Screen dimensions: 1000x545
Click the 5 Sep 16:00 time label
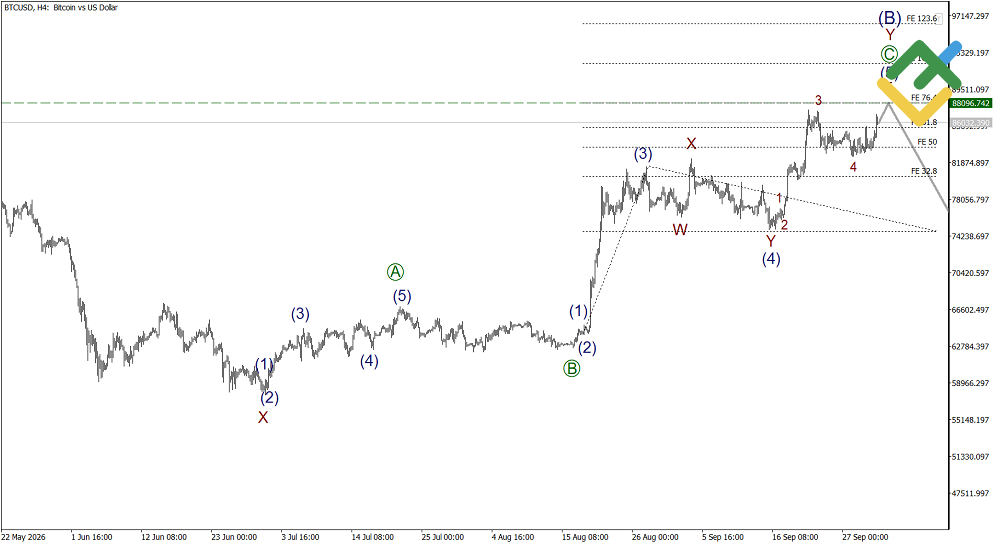pos(723,537)
